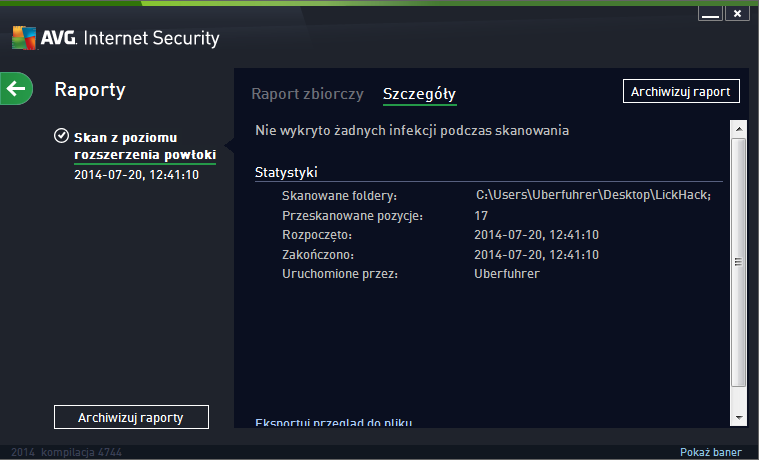Go back using the green arrow button
Viewport: 759px width, 460px height.
coord(16,89)
